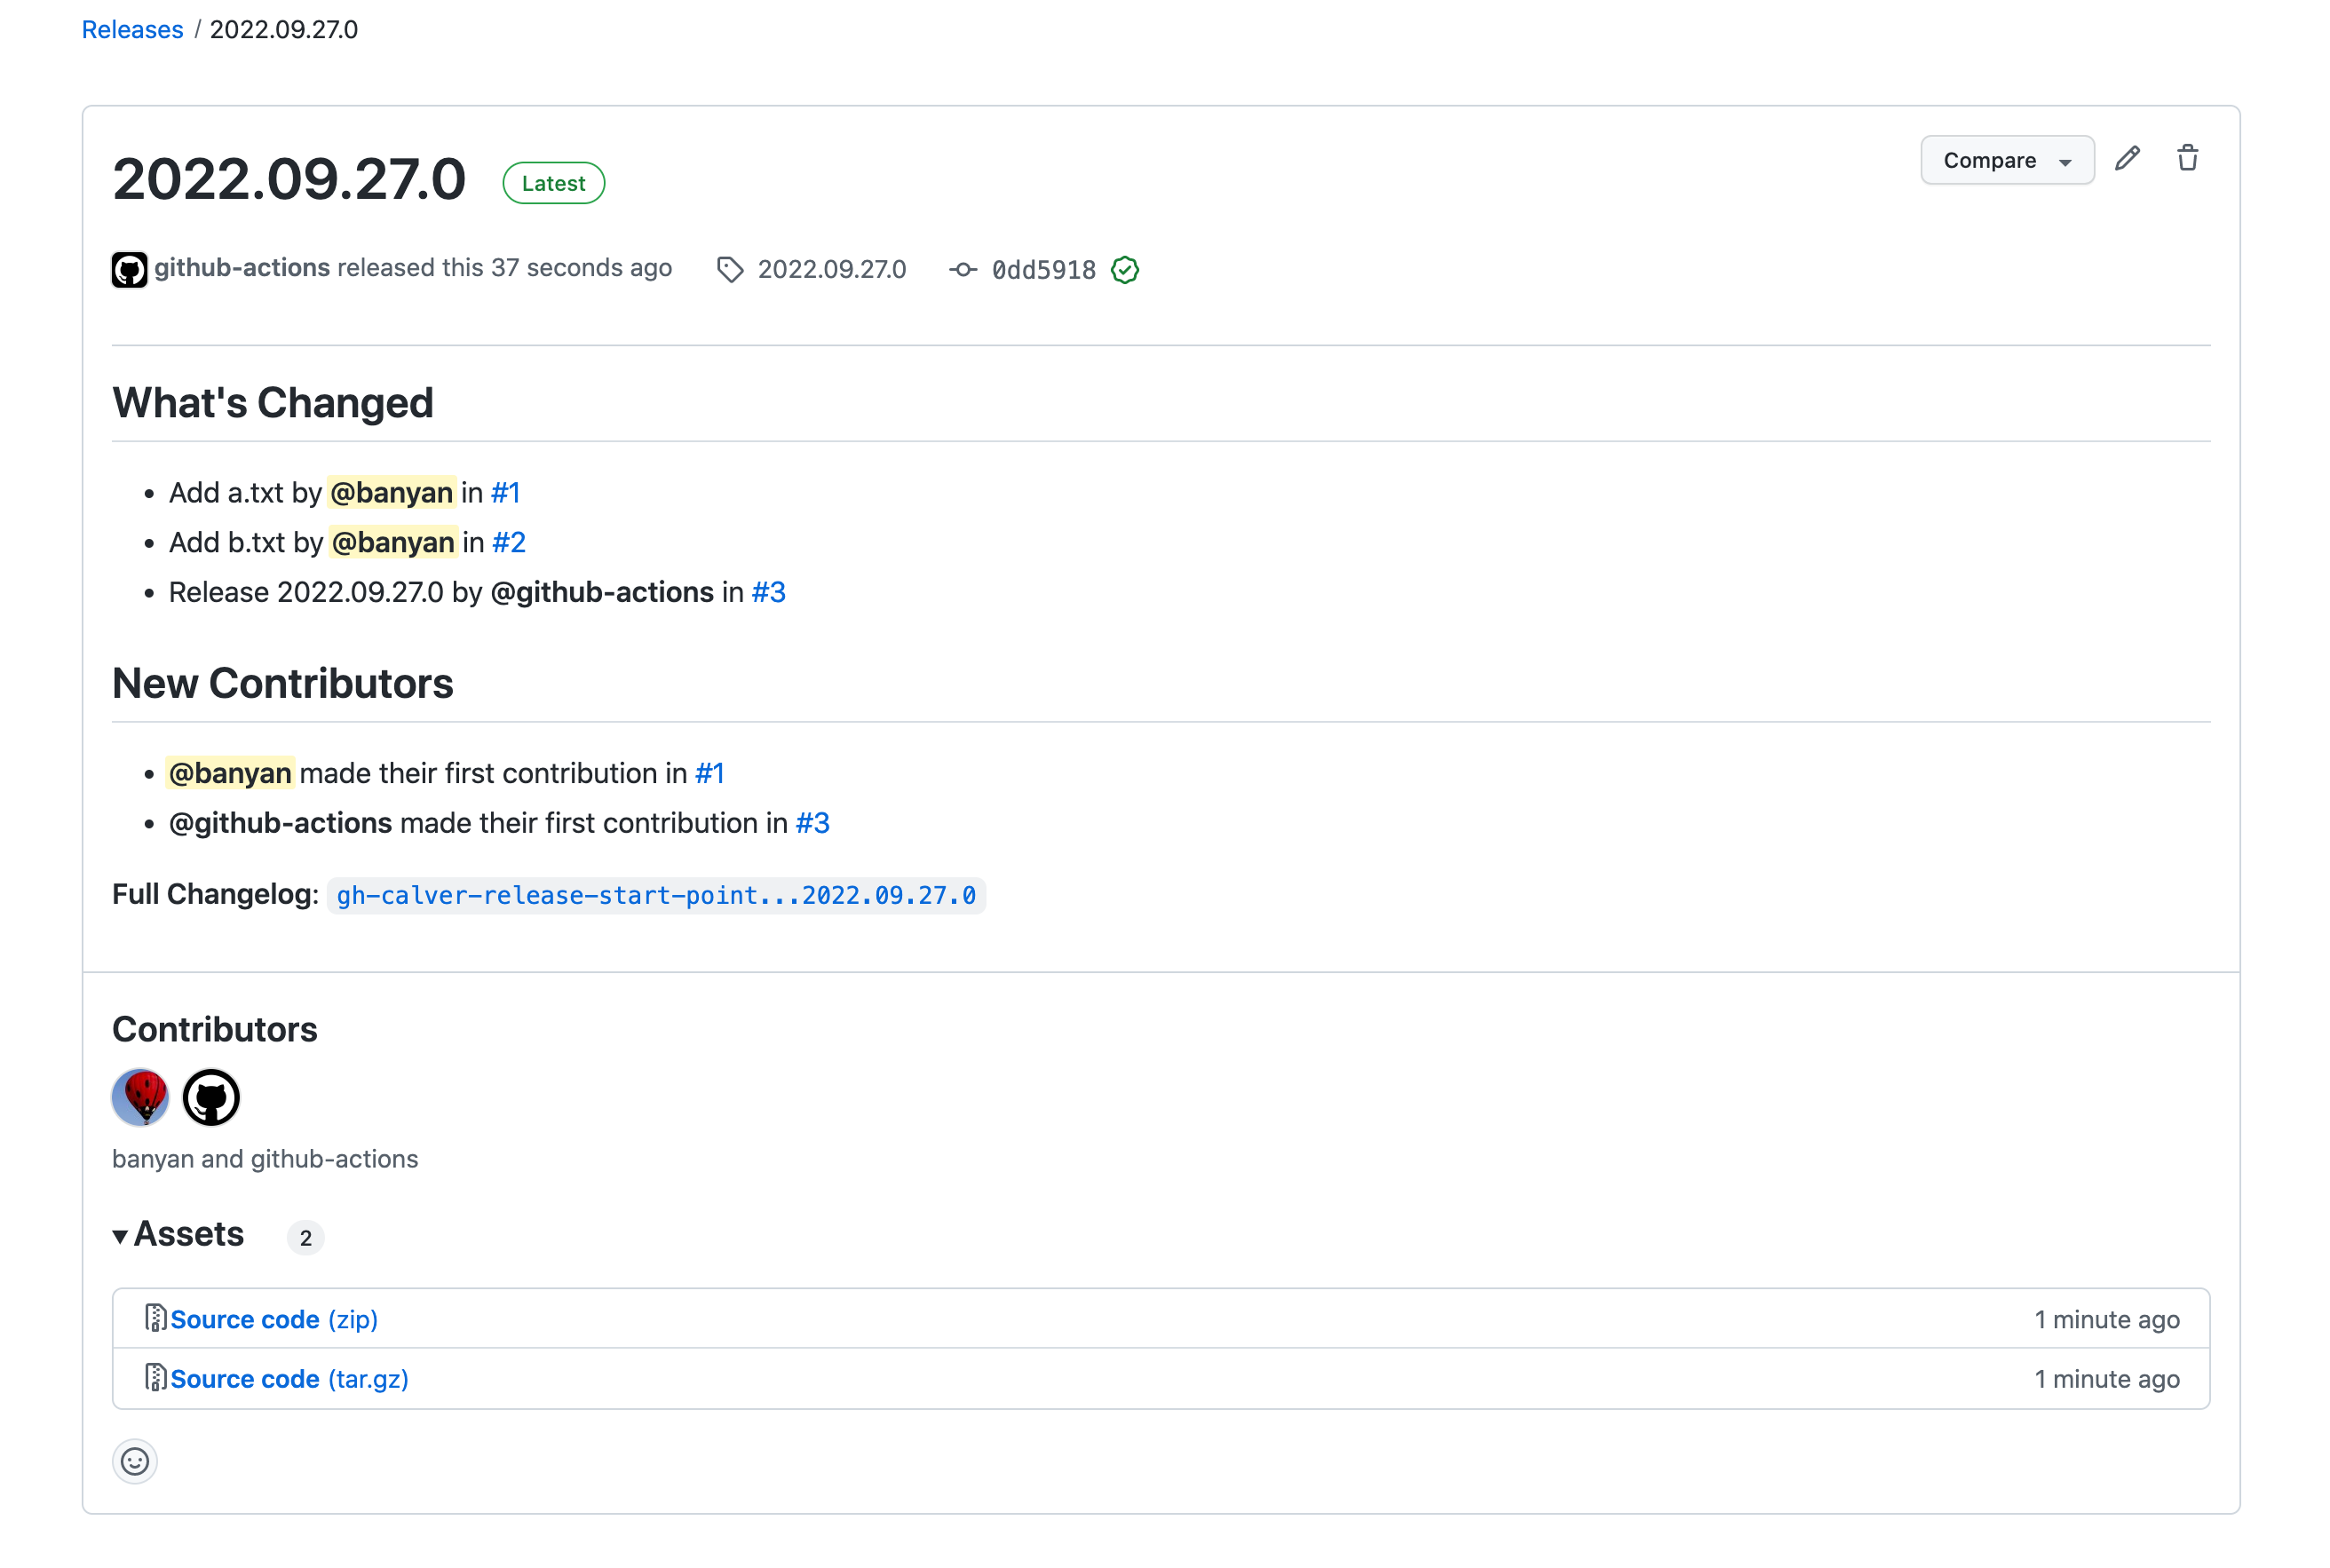Viewport: 2330px width, 1568px height.
Task: Click the tag icon beside 2022.09.27.0
Action: pyautogui.click(x=730, y=270)
